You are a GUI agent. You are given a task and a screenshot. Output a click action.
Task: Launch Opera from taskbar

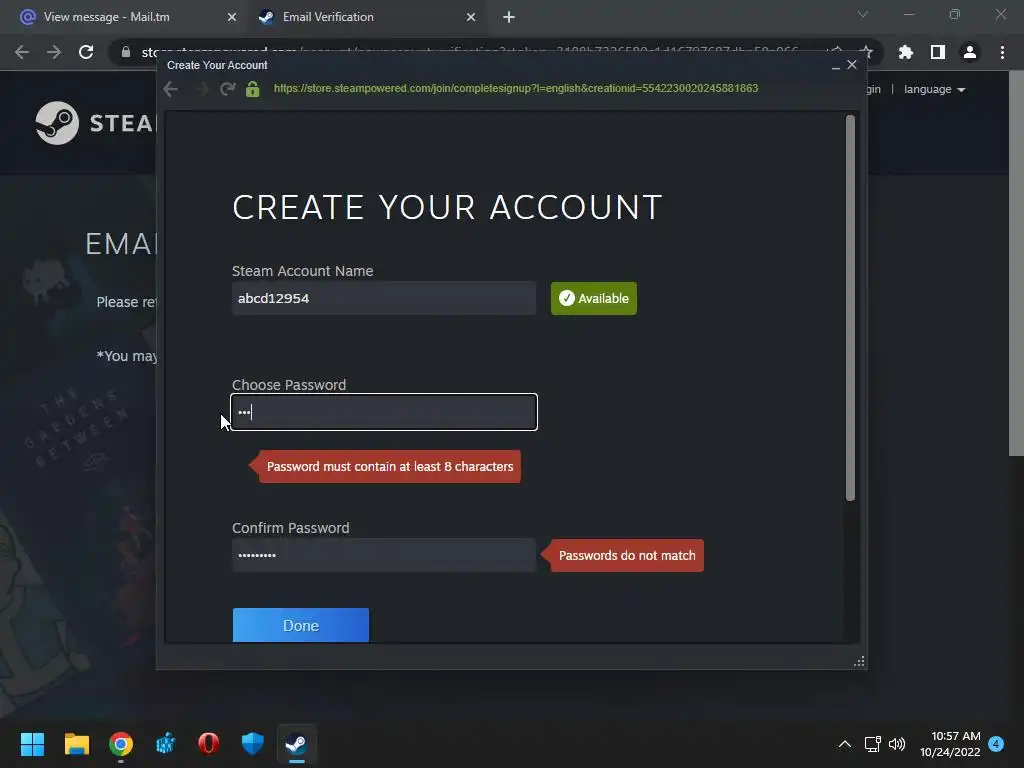(x=209, y=744)
